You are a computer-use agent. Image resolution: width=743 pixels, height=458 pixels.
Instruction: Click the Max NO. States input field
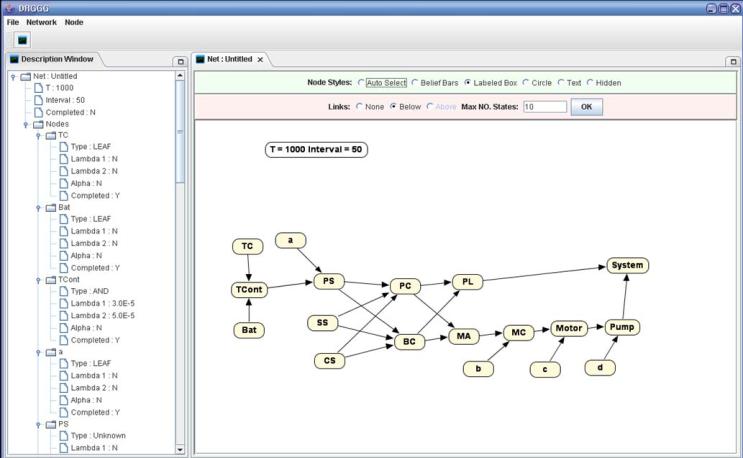pyautogui.click(x=544, y=106)
